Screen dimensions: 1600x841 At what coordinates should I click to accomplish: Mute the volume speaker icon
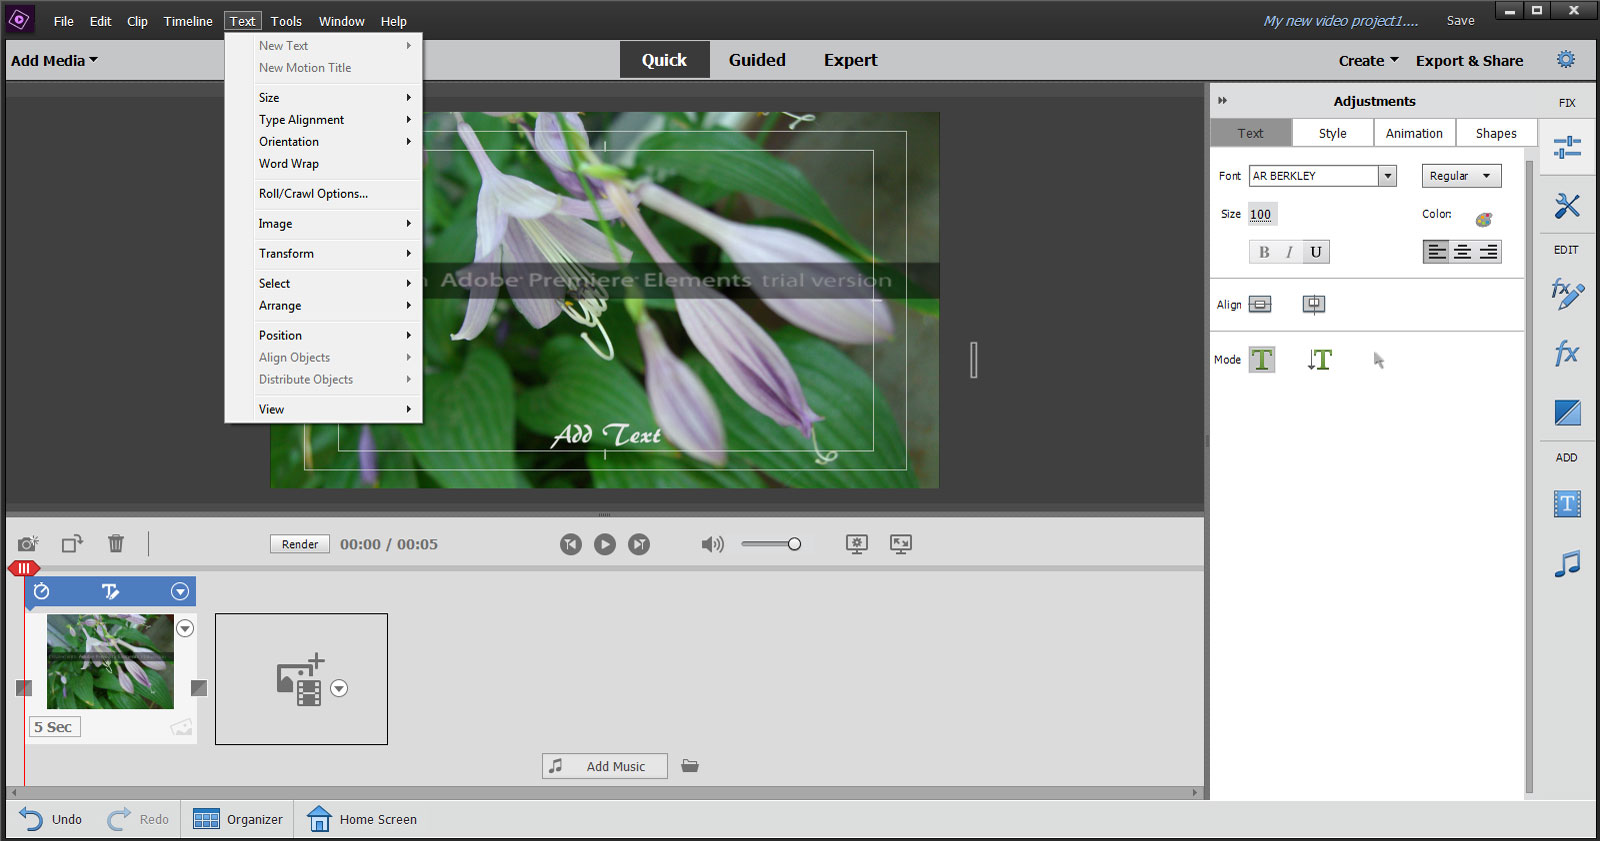point(712,544)
